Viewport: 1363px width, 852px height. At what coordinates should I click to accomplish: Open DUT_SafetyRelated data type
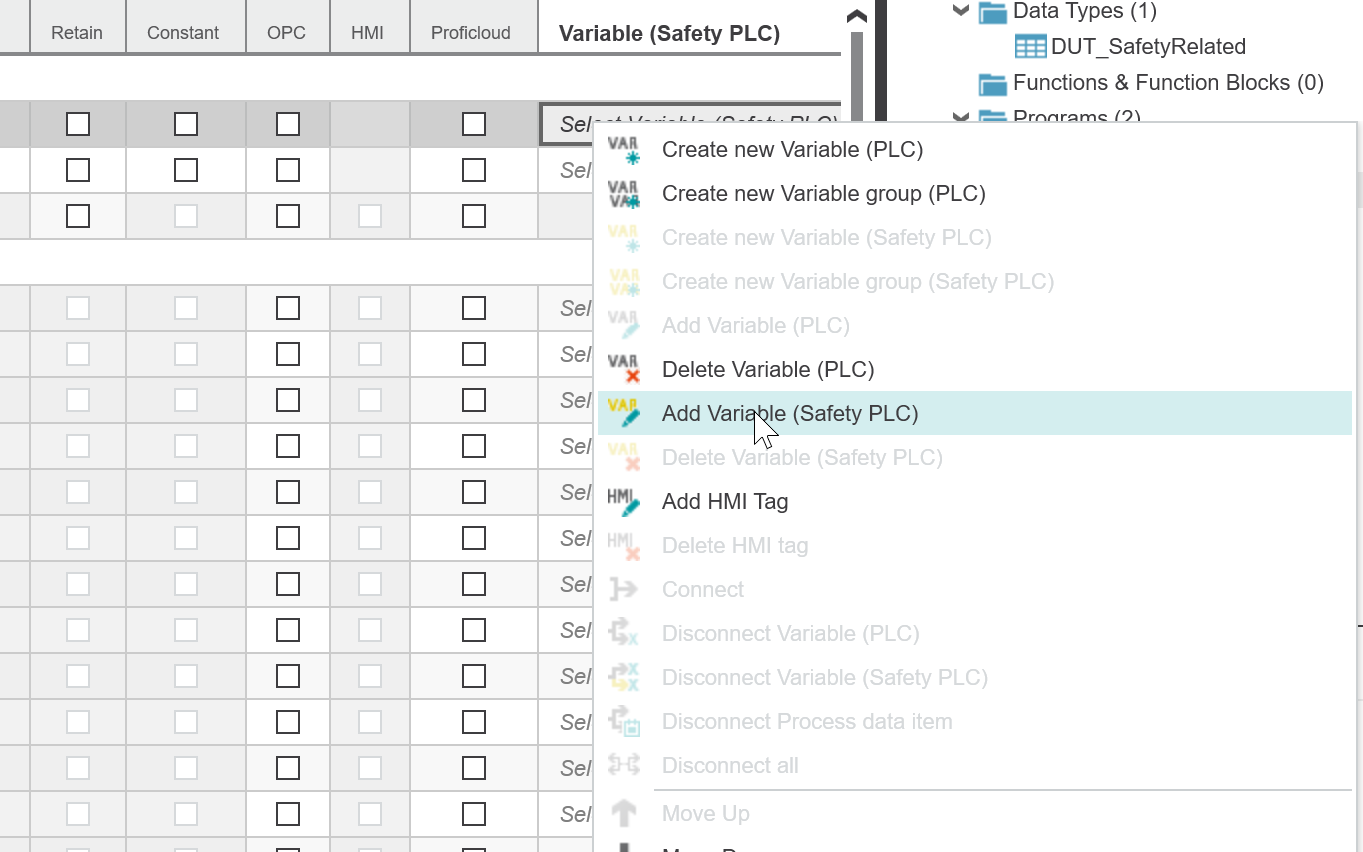pyautogui.click(x=1148, y=47)
